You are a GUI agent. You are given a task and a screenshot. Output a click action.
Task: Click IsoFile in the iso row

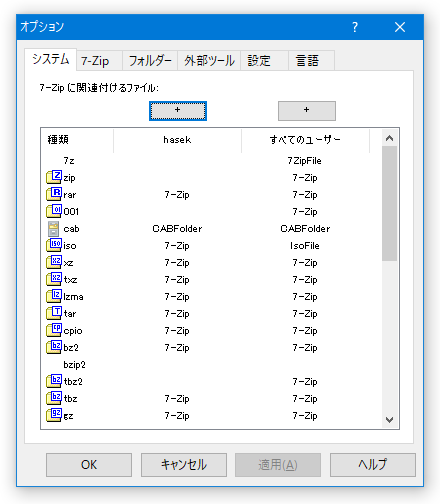pos(305,246)
